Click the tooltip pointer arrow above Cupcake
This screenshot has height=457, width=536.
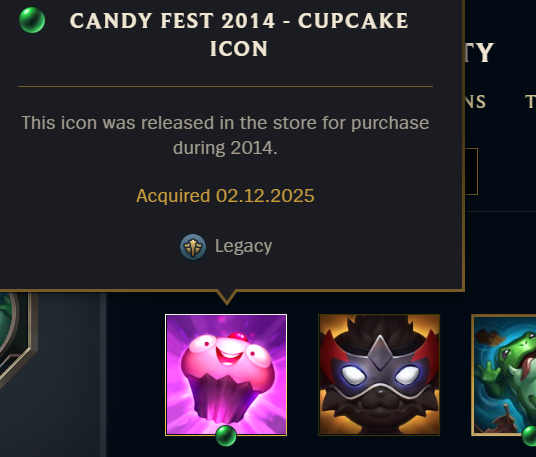(226, 297)
